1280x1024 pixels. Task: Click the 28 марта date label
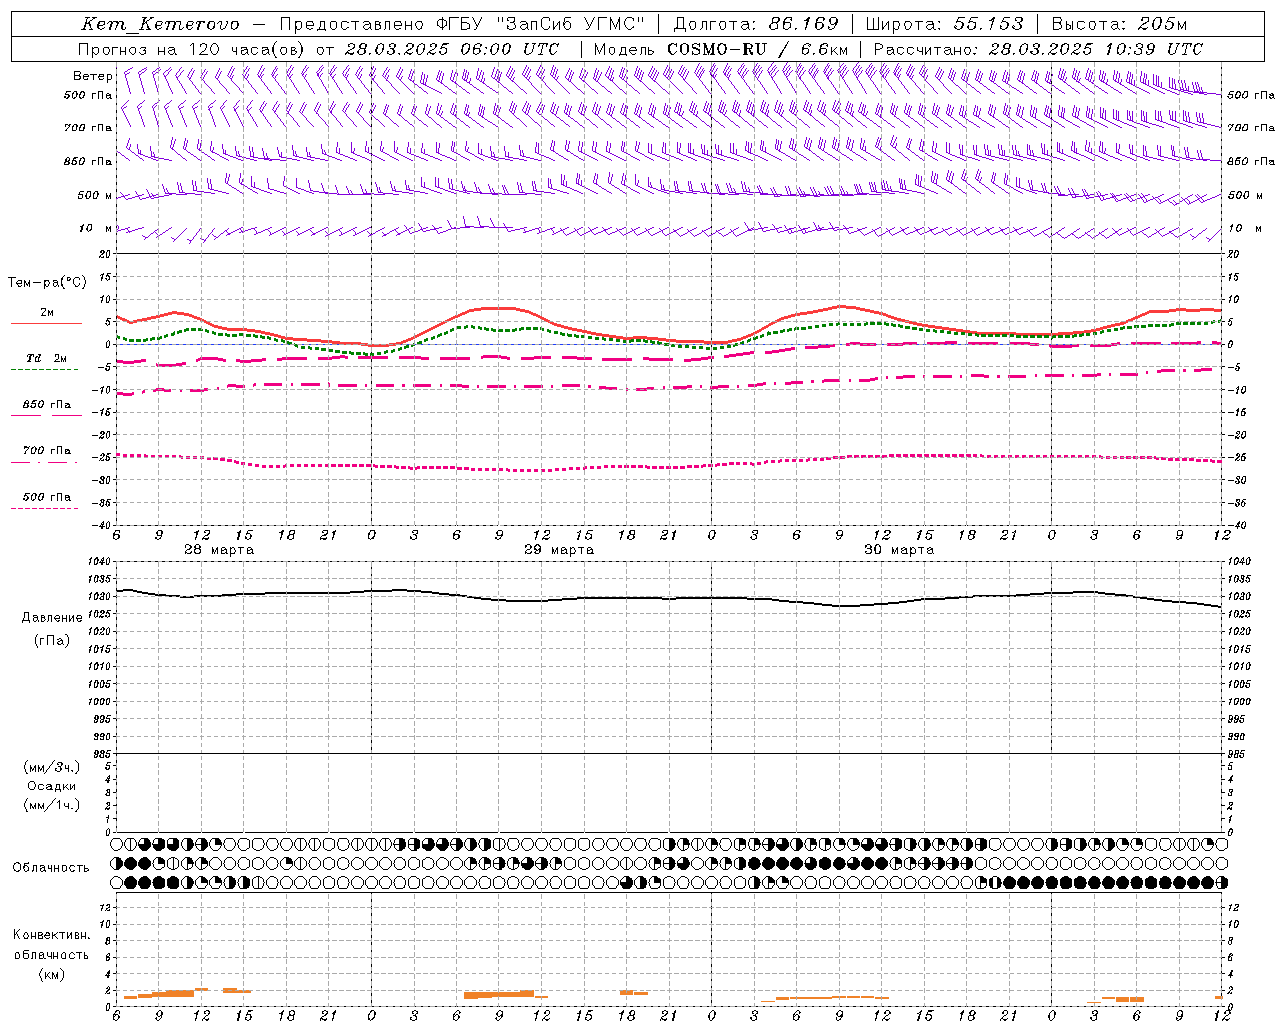tap(219, 549)
